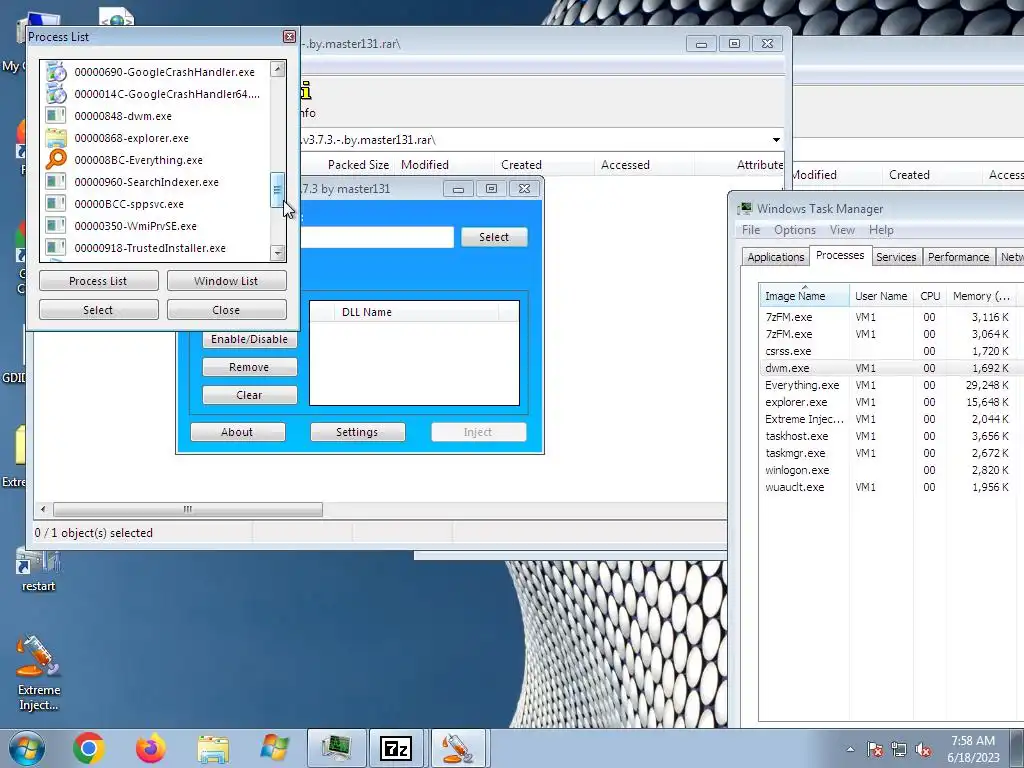Click the TrustedInstaller.exe process icon
Image resolution: width=1024 pixels, height=768 pixels.
coord(56,248)
